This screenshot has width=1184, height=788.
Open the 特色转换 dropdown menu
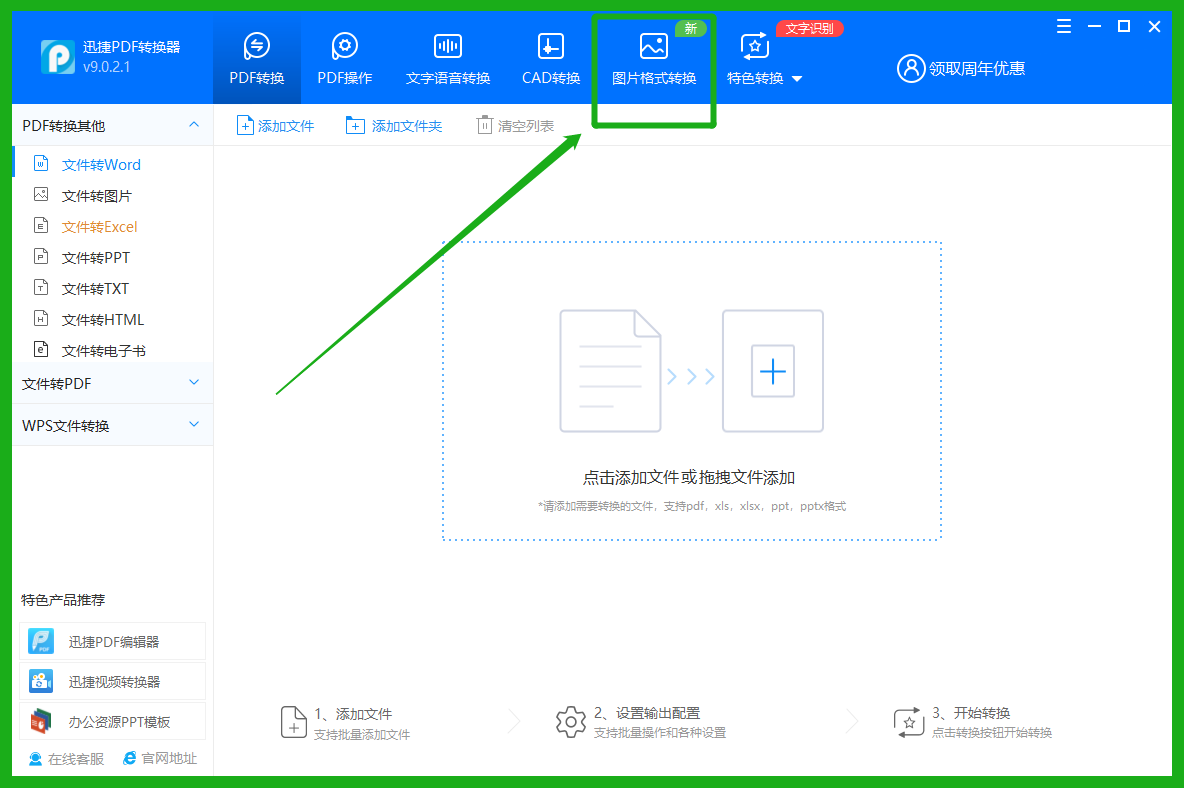[x=764, y=59]
